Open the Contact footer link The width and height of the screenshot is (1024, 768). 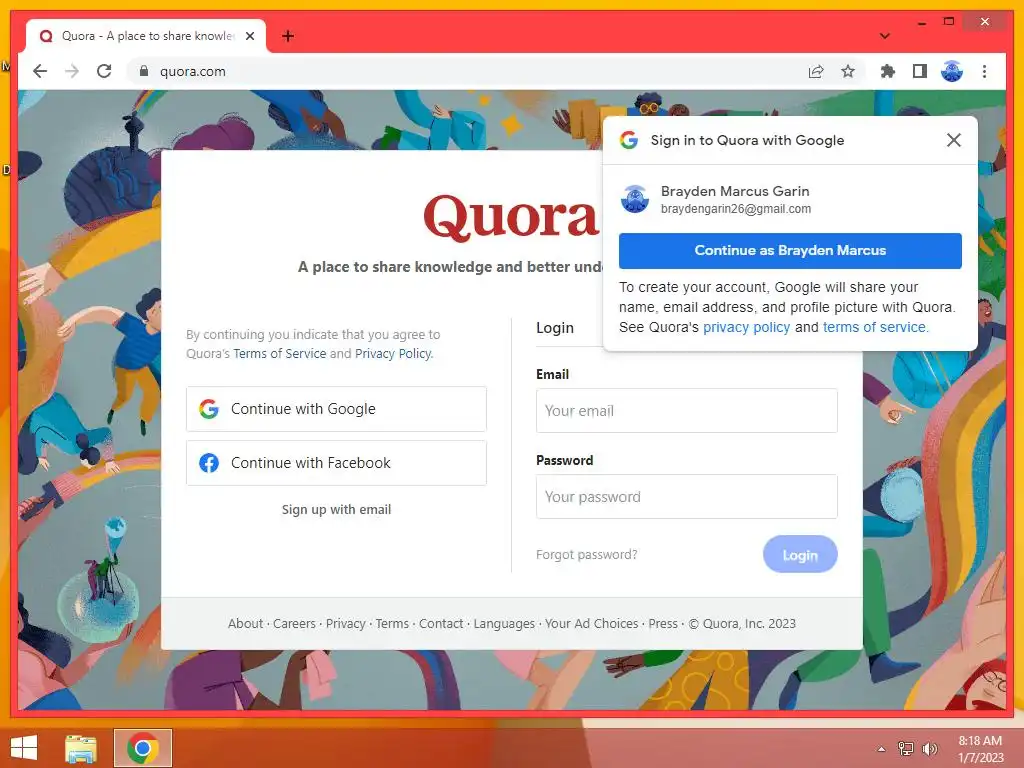click(441, 624)
